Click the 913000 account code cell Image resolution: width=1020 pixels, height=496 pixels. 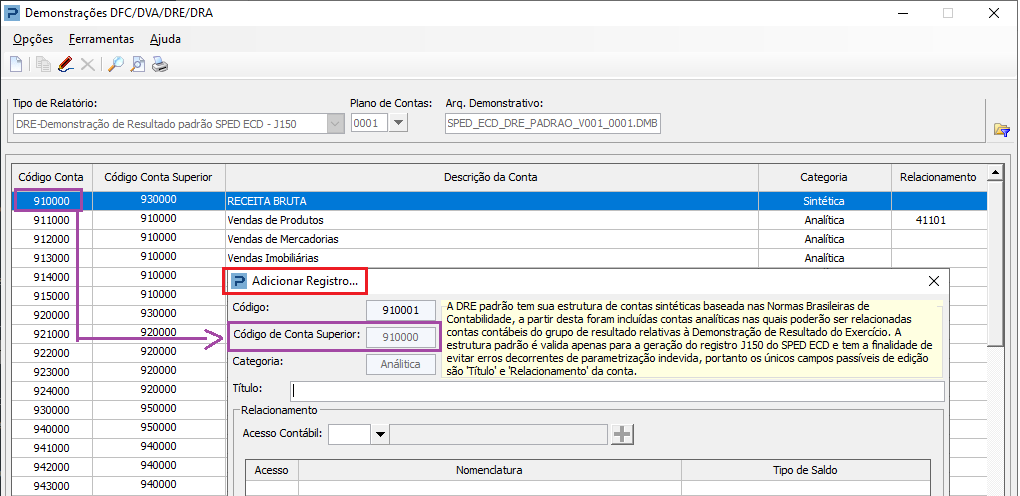51,258
